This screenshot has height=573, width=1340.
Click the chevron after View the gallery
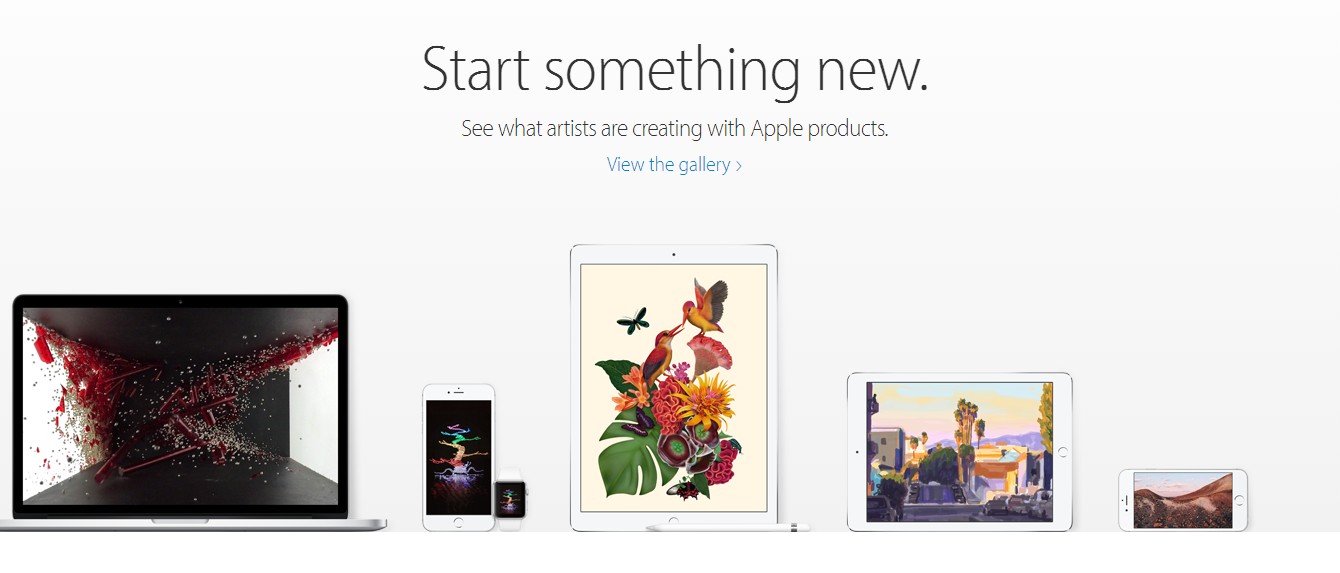click(x=739, y=166)
